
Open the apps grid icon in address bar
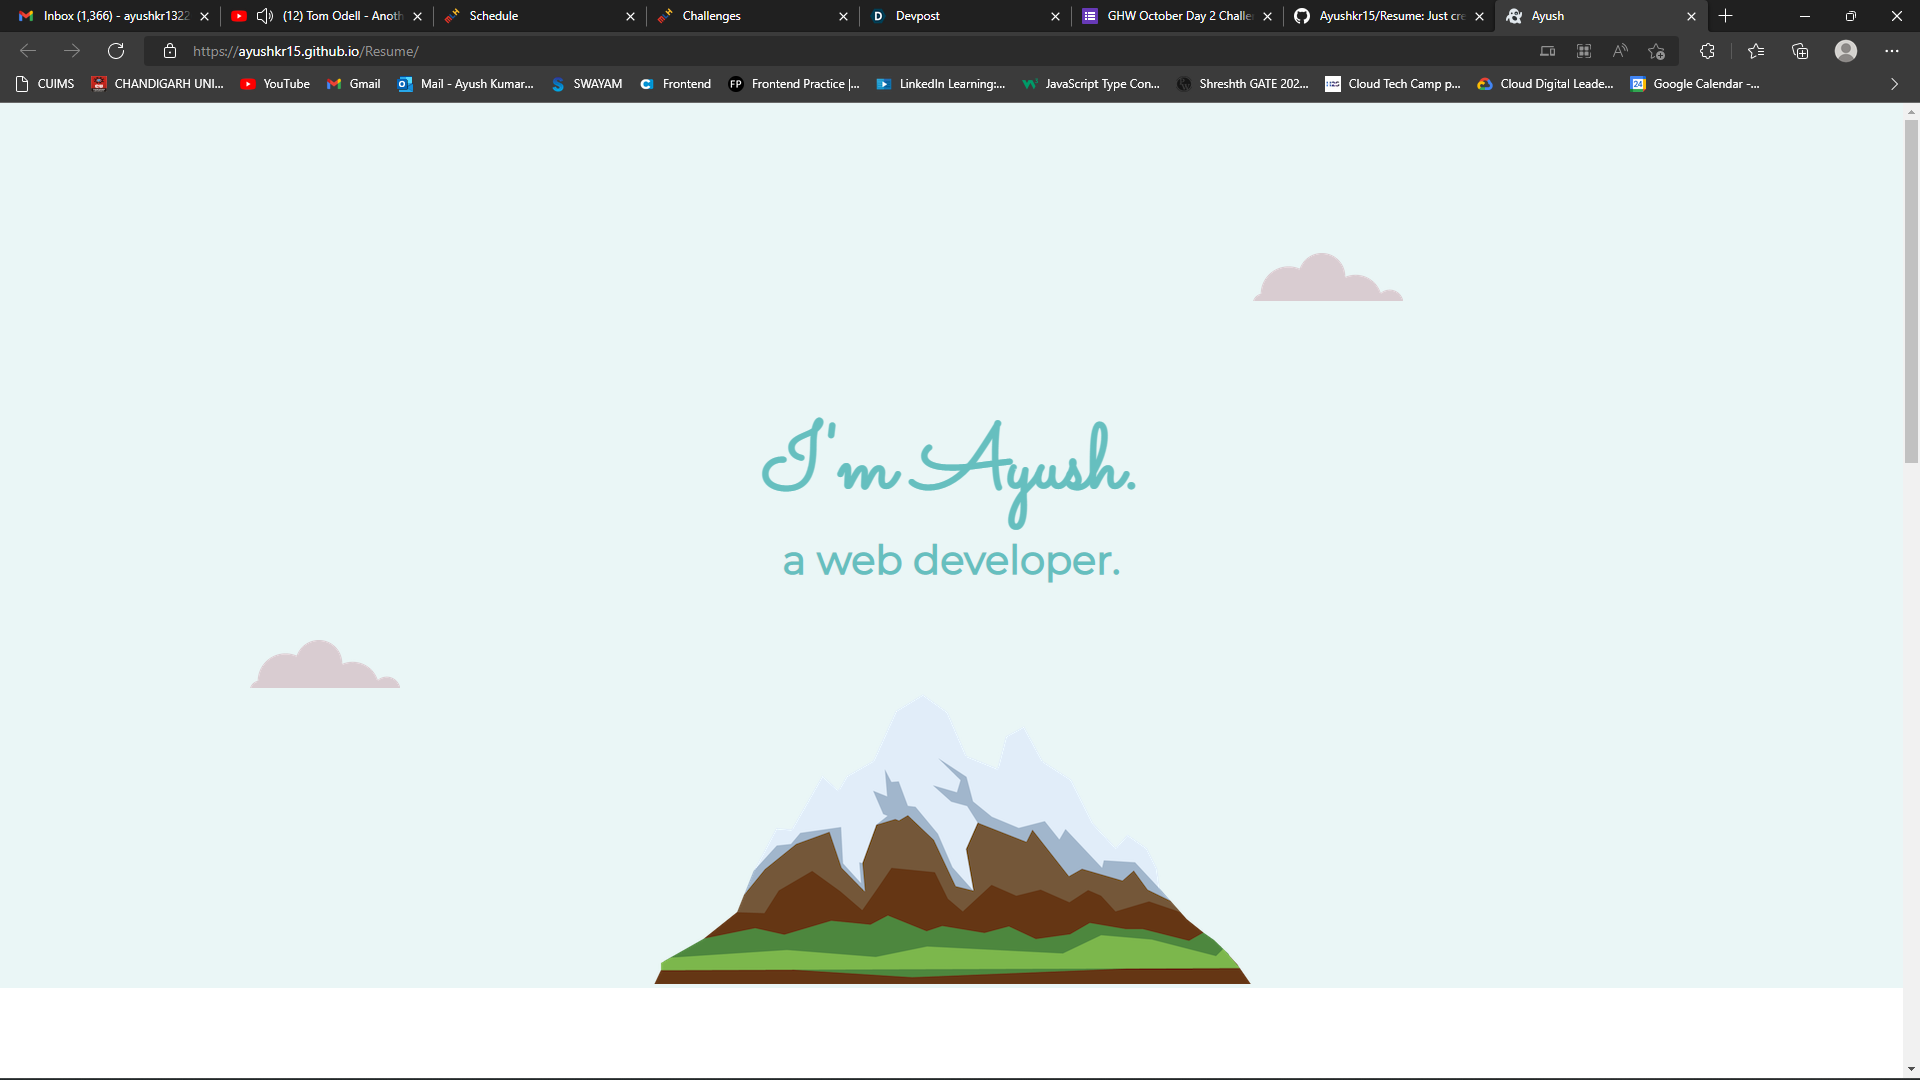point(1584,51)
